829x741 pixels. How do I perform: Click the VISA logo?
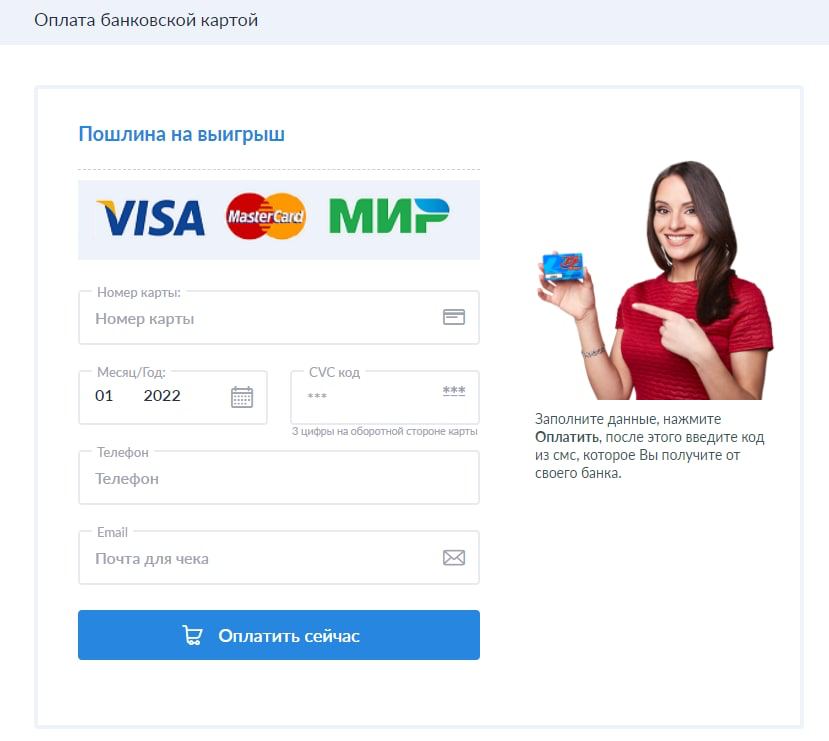pos(151,218)
